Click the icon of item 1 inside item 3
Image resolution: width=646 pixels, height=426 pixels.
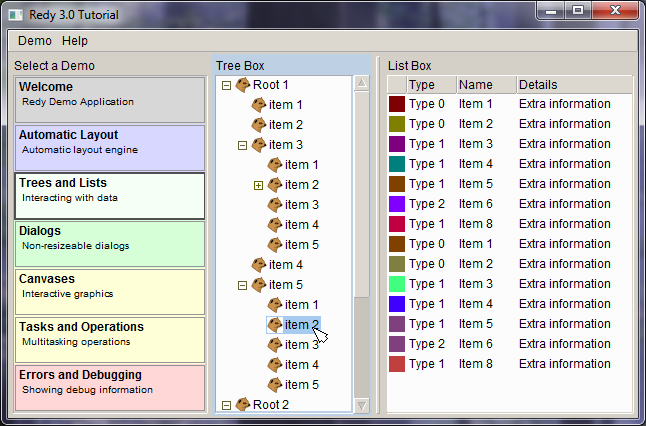pos(275,165)
